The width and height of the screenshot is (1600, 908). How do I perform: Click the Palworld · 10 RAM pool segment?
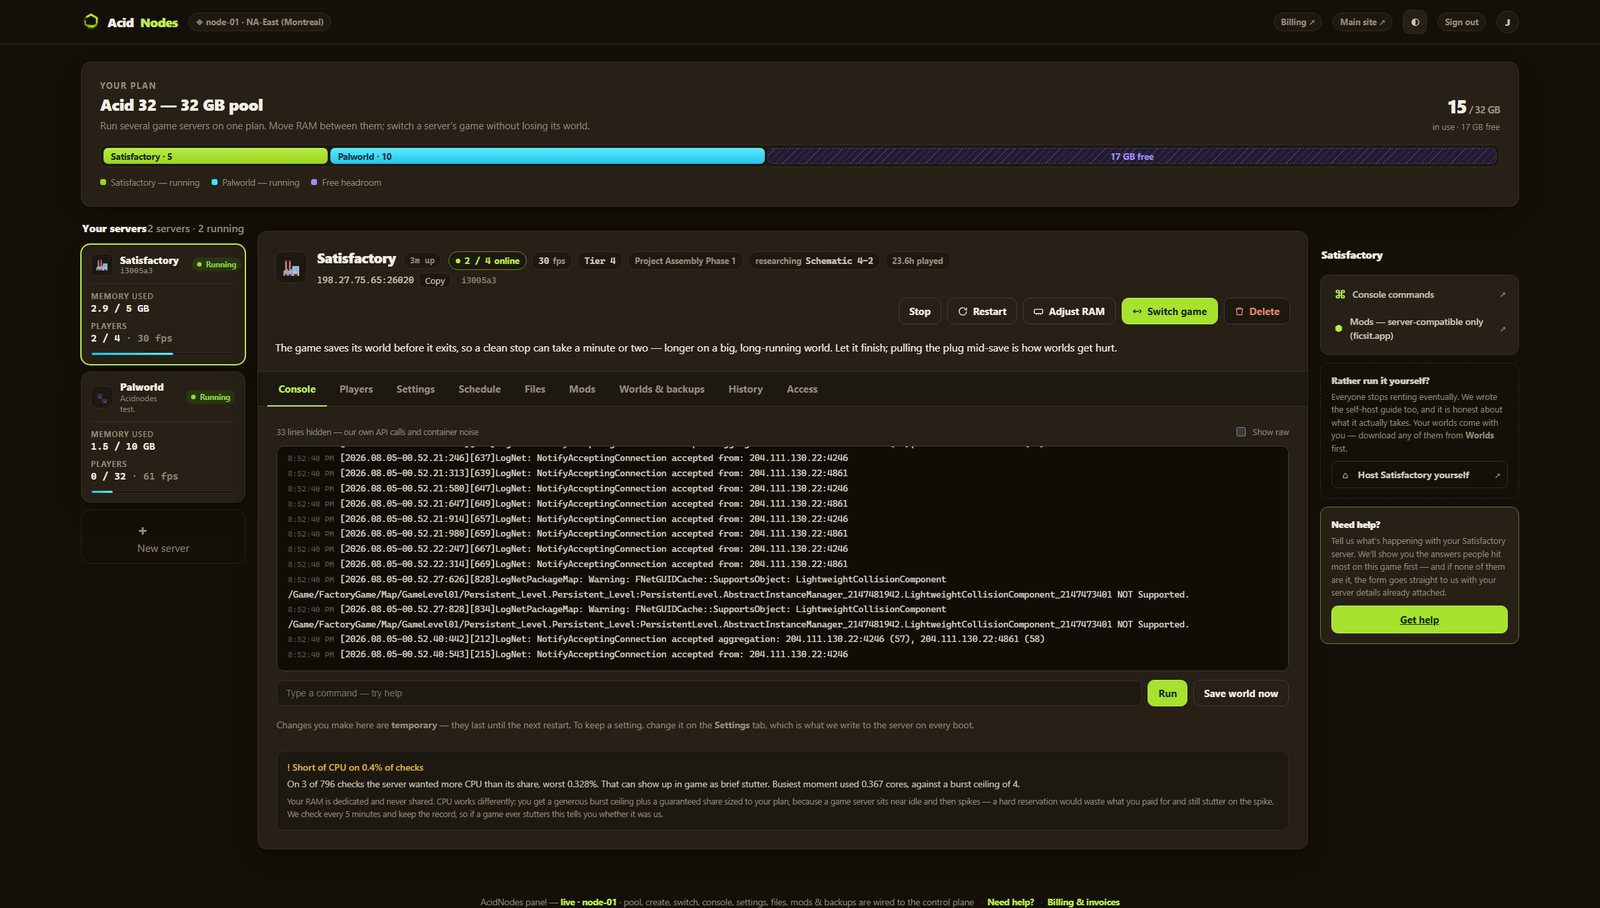(x=547, y=156)
